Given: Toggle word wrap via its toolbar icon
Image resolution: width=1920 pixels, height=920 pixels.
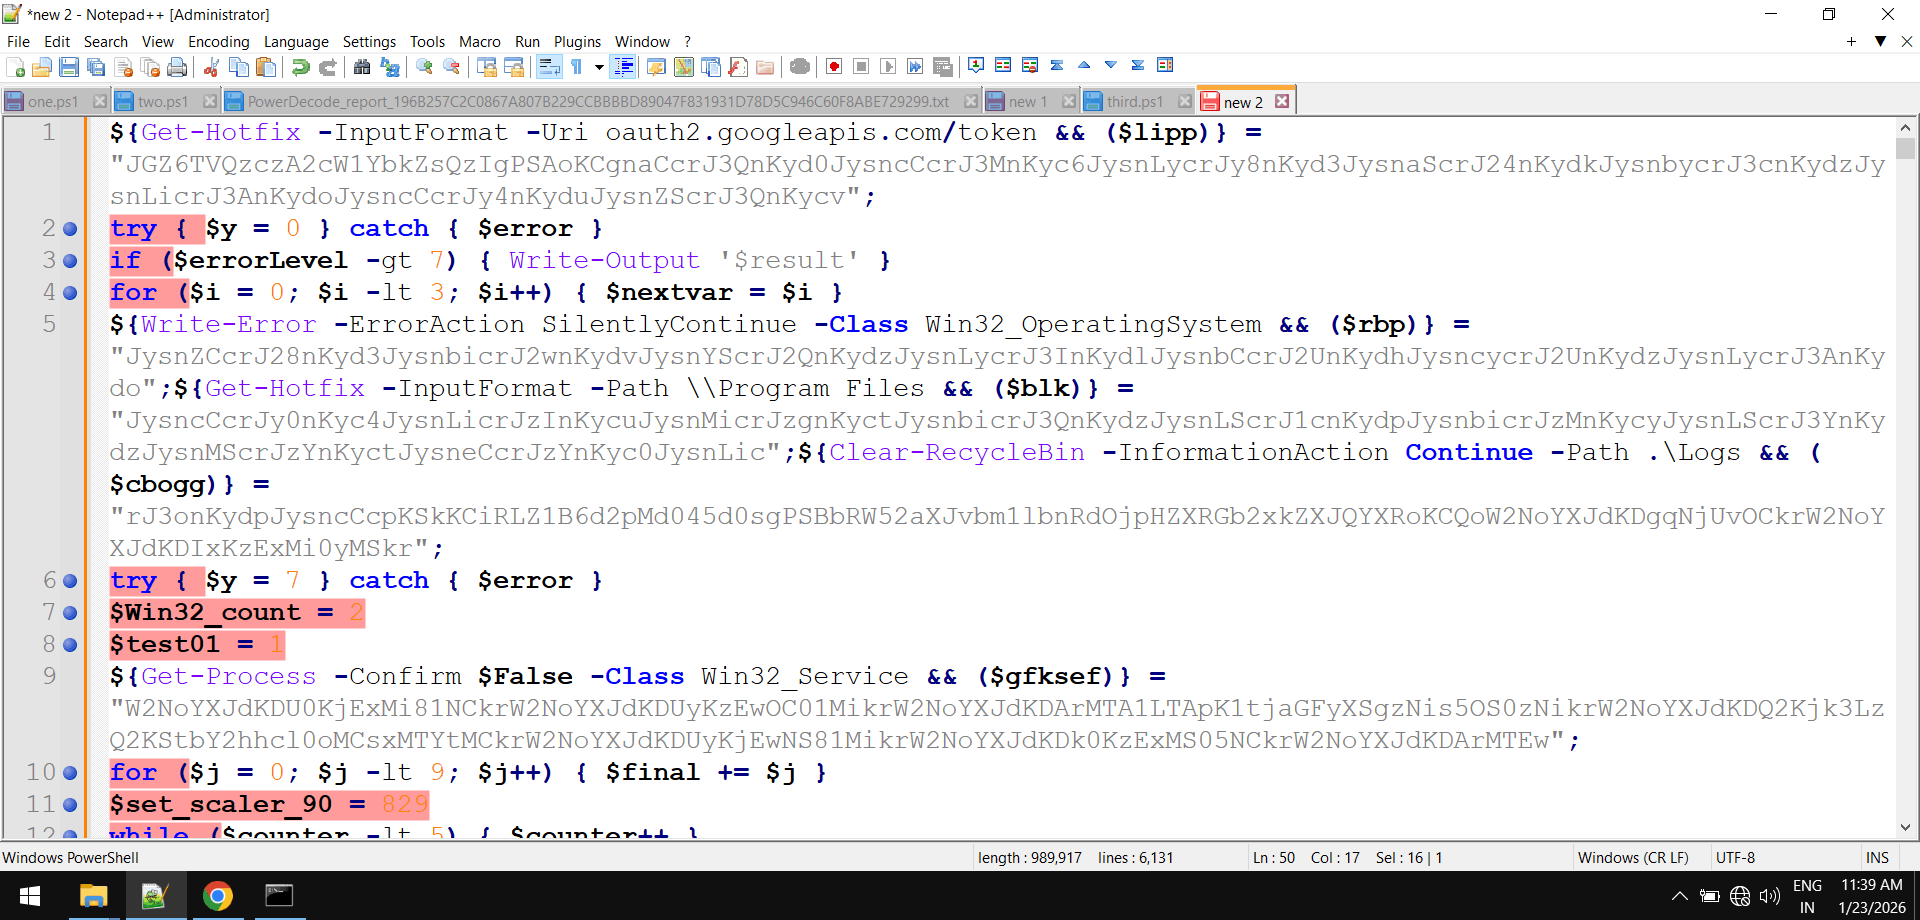Looking at the screenshot, I should point(550,66).
